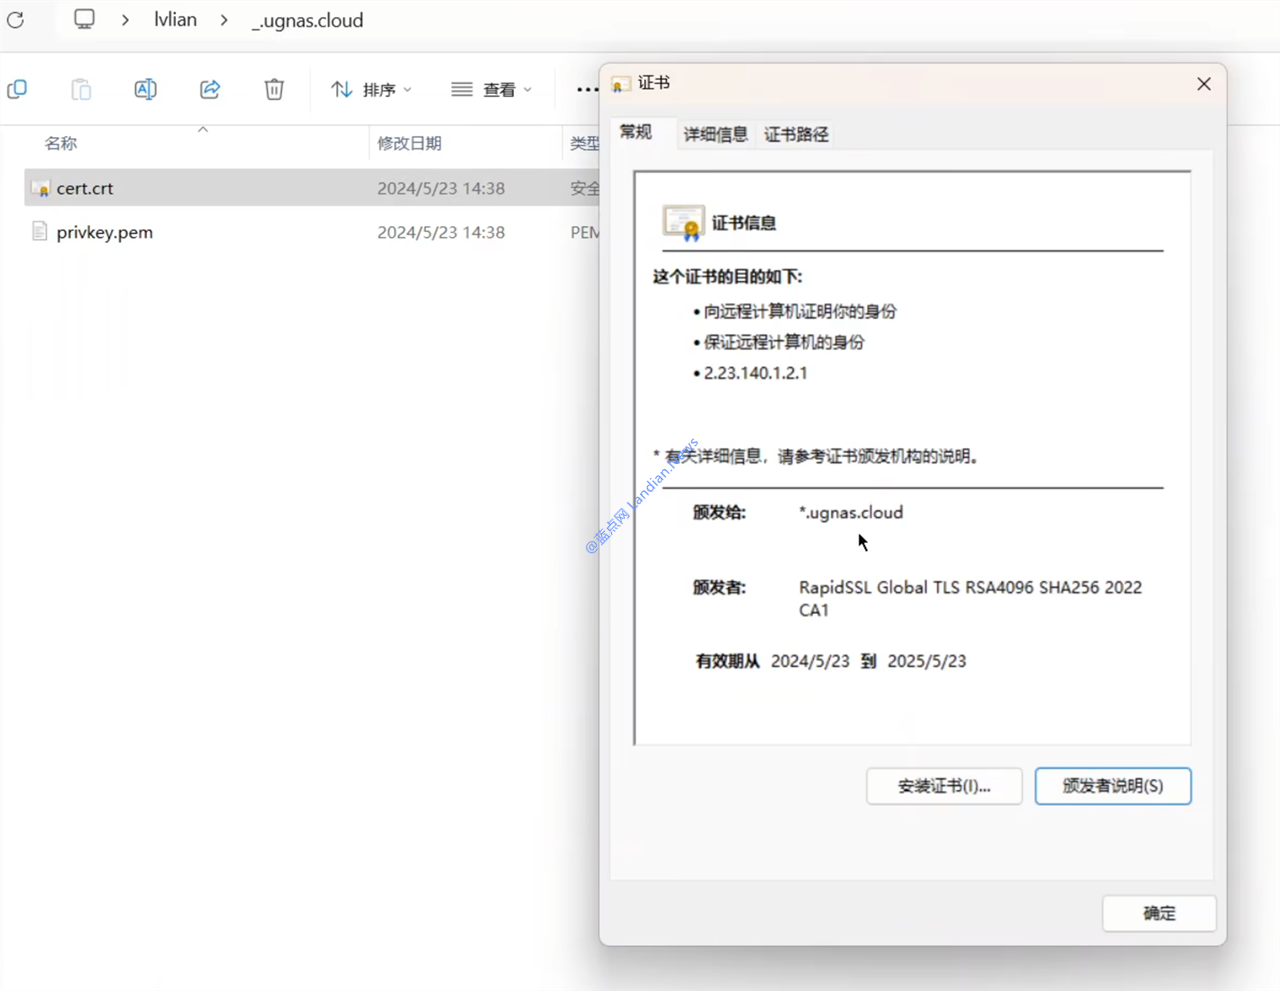Click the Delete trash icon in toolbar
This screenshot has height=991, width=1280.
tap(274, 89)
